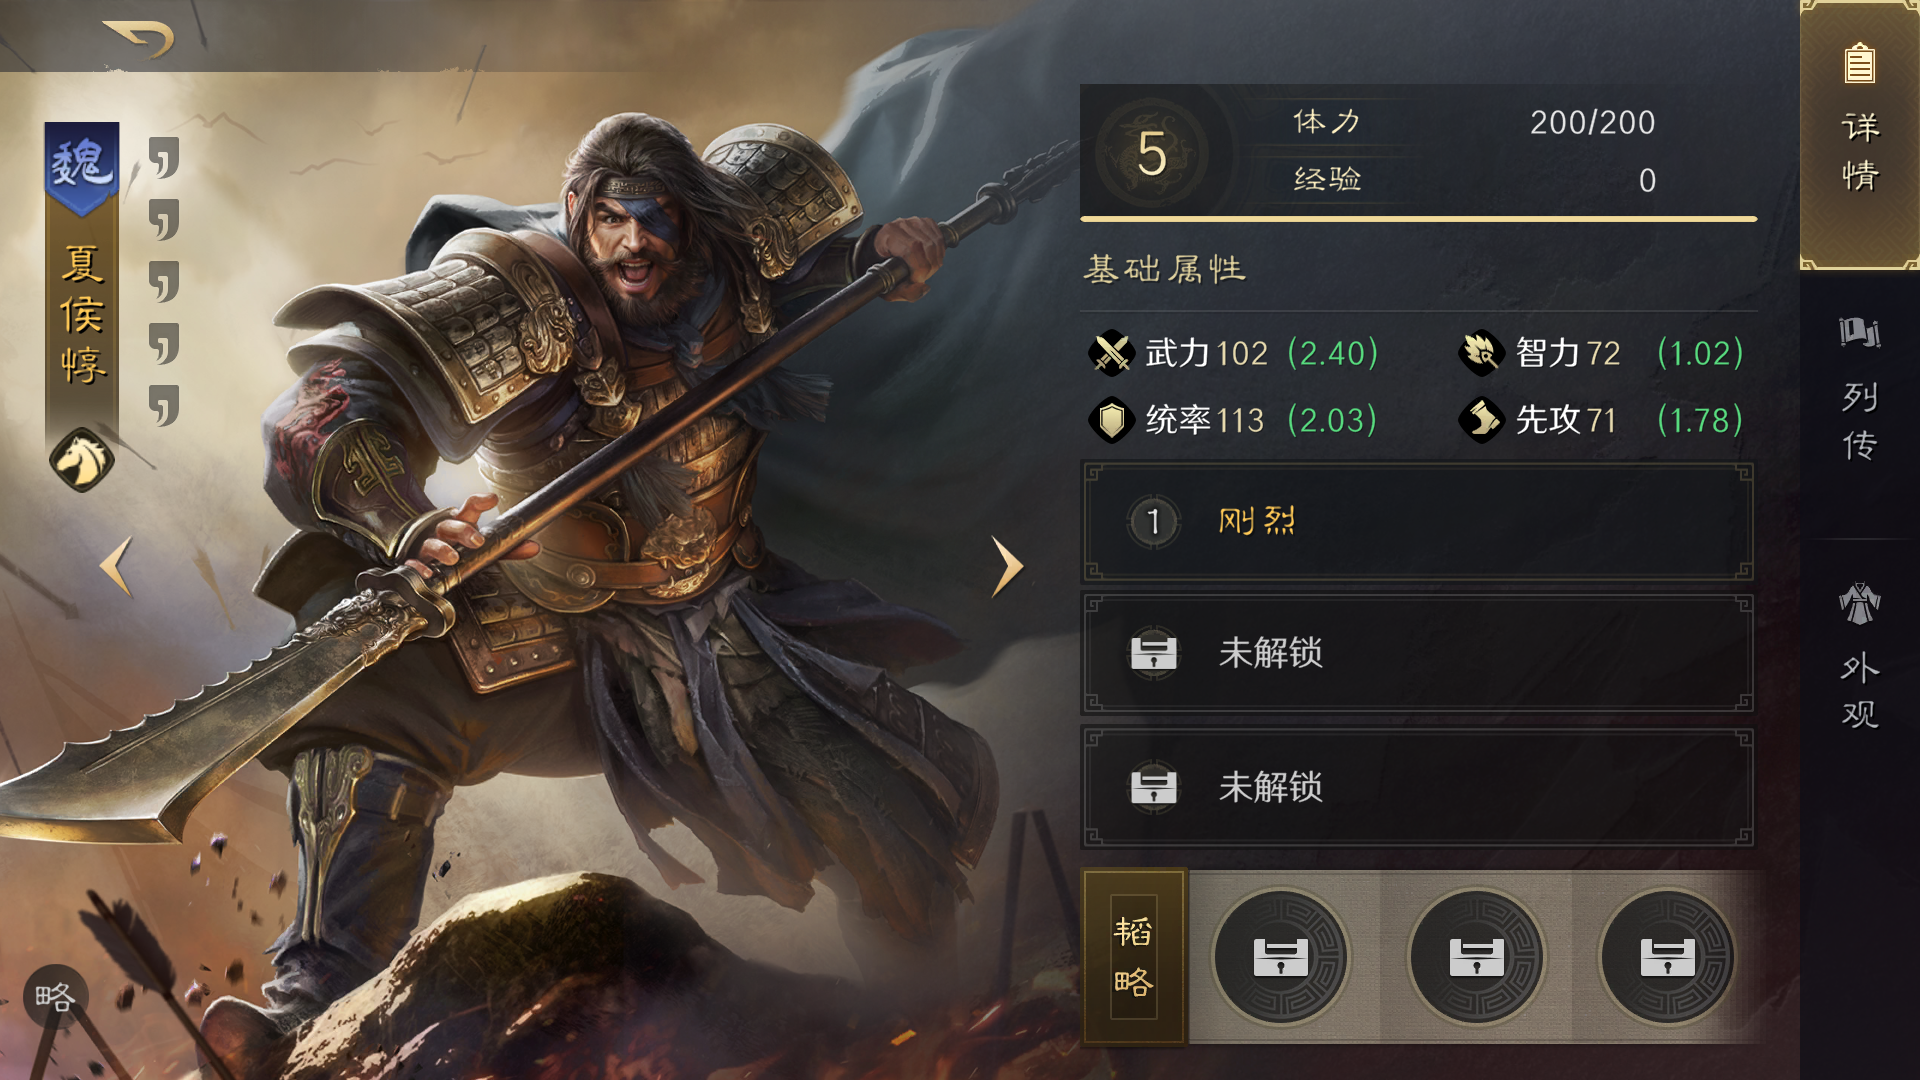Viewport: 1920px width, 1080px height.
Task: Switch to the 列传 tab
Action: (1860, 390)
